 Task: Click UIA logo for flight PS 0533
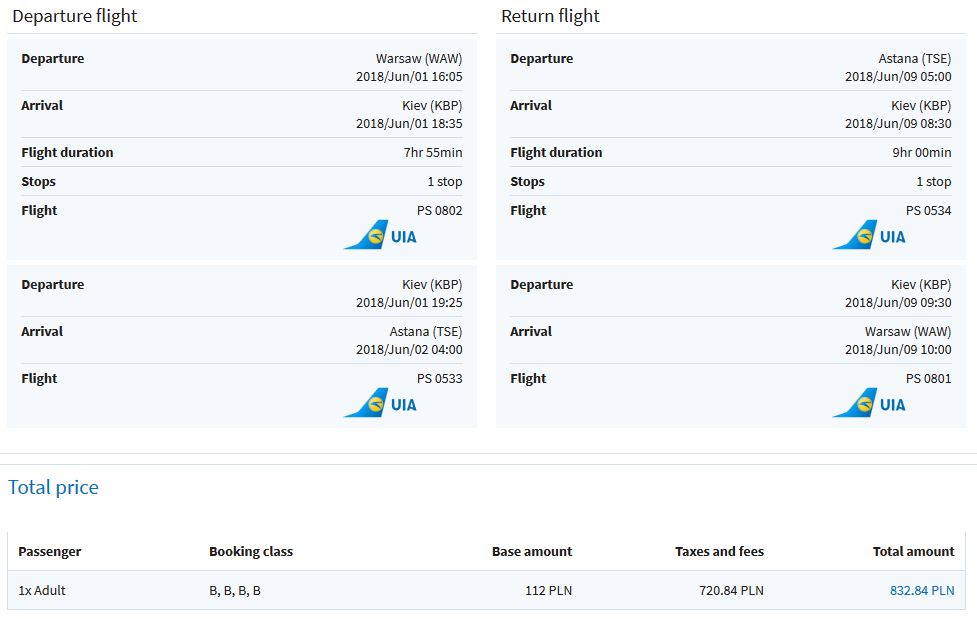click(380, 403)
